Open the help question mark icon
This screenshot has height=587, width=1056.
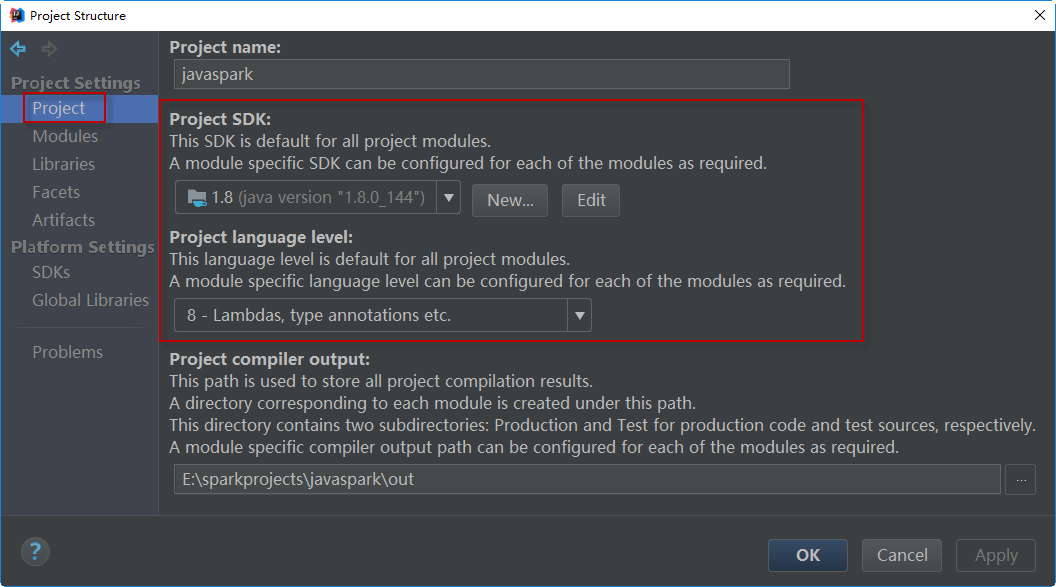click(35, 551)
